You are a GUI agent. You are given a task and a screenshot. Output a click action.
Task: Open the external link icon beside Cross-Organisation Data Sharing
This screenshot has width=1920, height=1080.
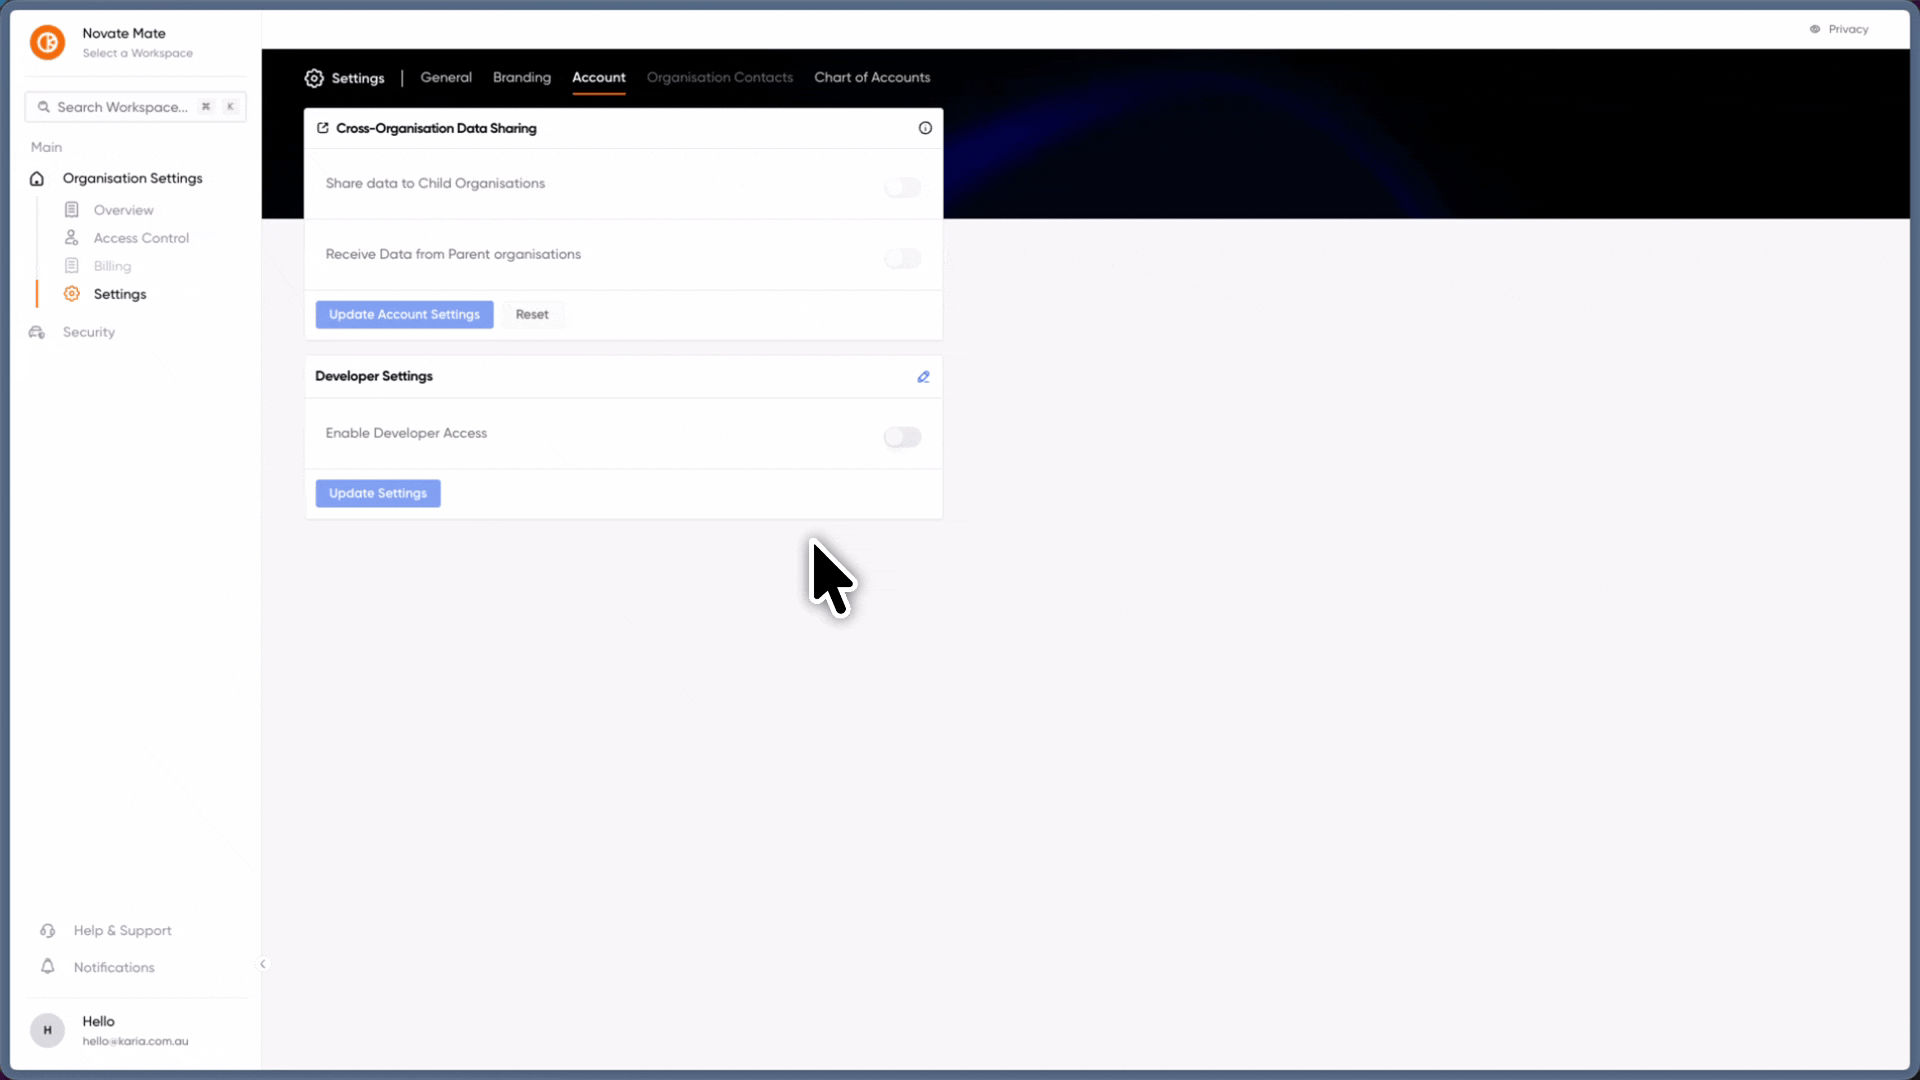pos(323,128)
